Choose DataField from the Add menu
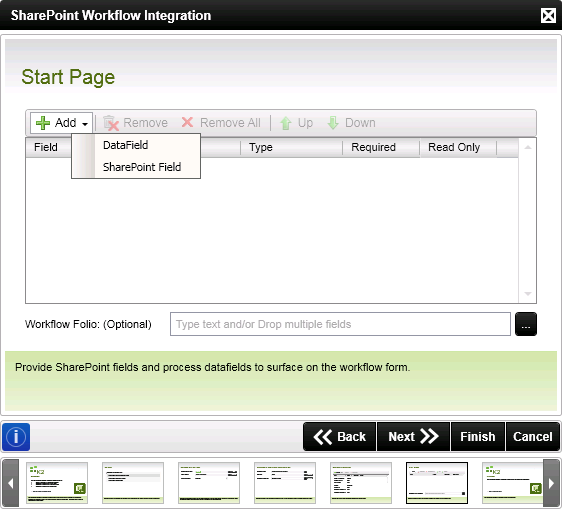562x509 pixels. (x=136, y=145)
